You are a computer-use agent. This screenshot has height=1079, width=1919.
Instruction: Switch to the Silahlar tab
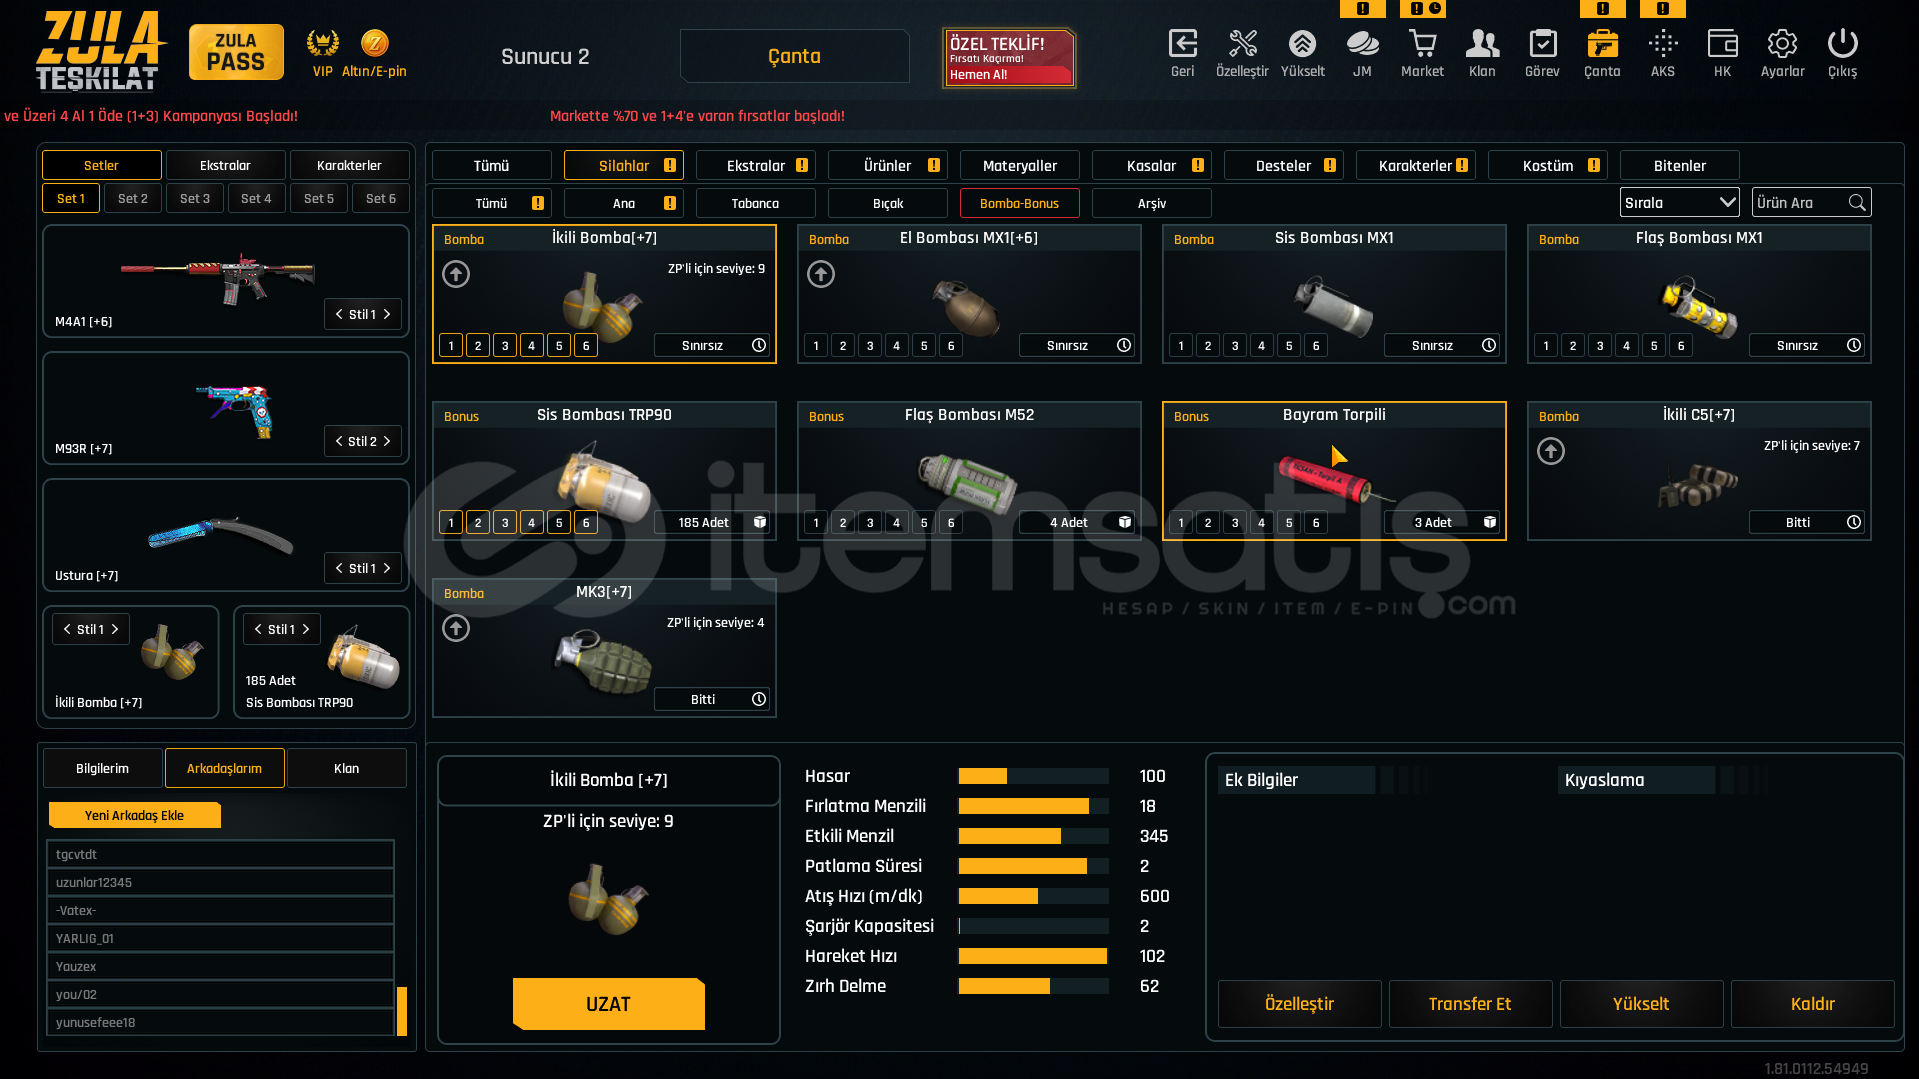point(624,165)
